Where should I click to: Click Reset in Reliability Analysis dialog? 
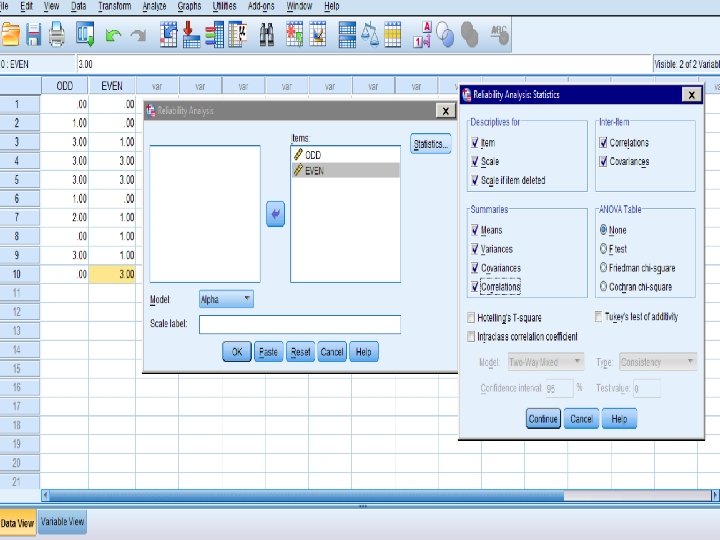(300, 352)
